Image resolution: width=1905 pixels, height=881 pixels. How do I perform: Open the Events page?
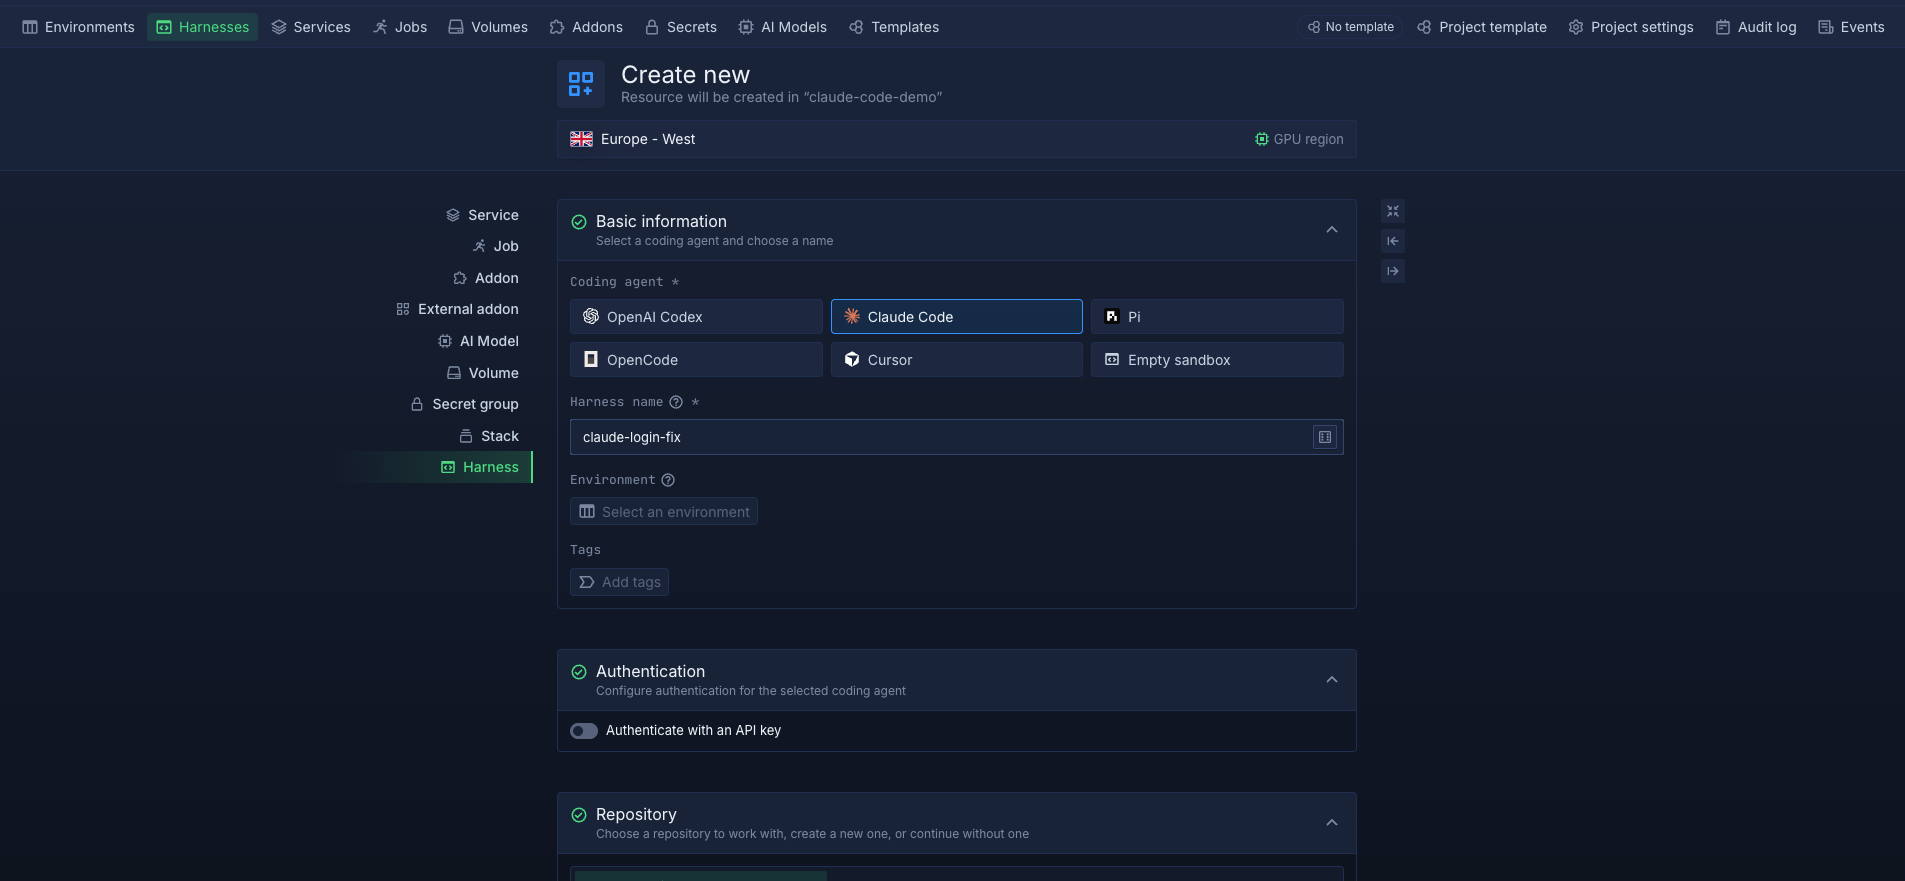point(1851,27)
